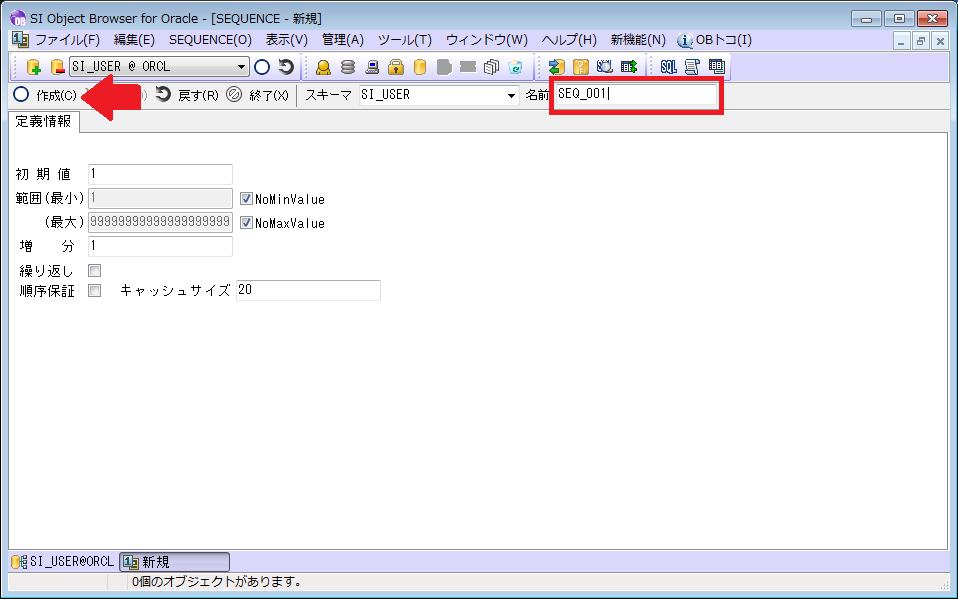Screen dimensions: 958x599
Task: Open the SI_USER @ ORCL connection dropdown
Action: 241,67
